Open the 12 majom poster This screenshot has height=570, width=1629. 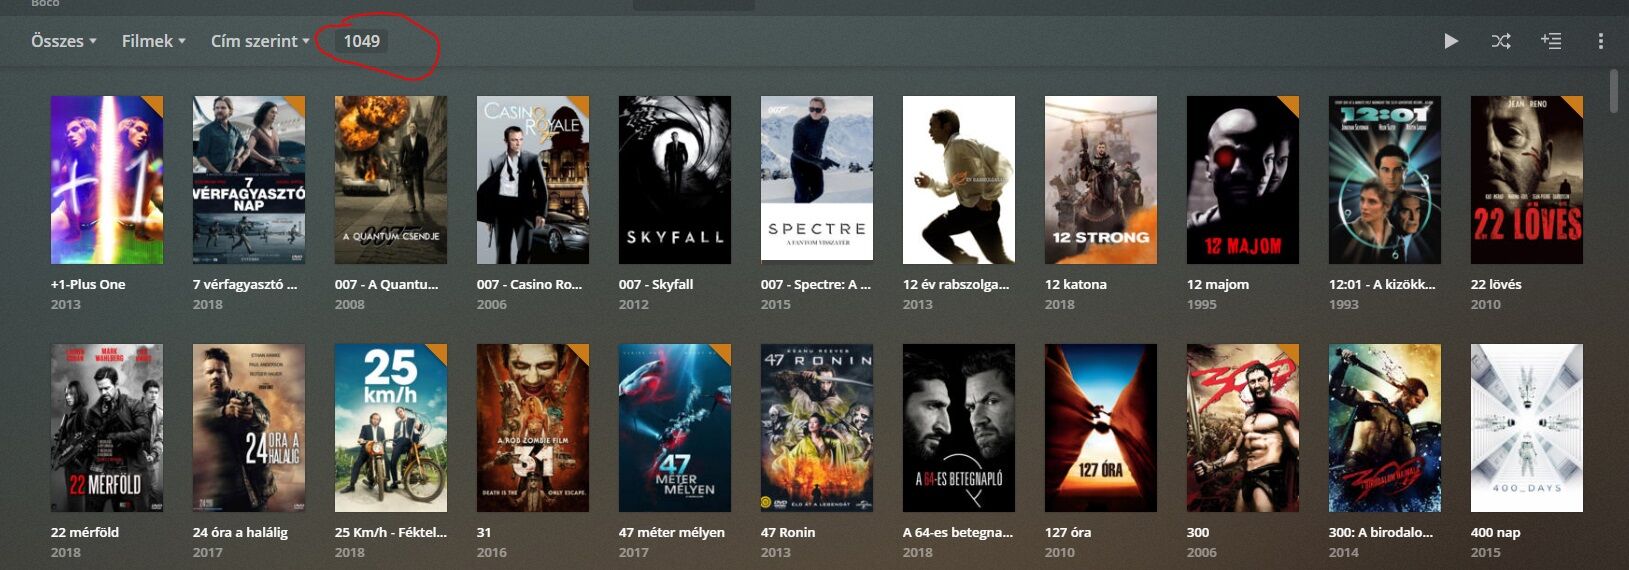click(1243, 180)
